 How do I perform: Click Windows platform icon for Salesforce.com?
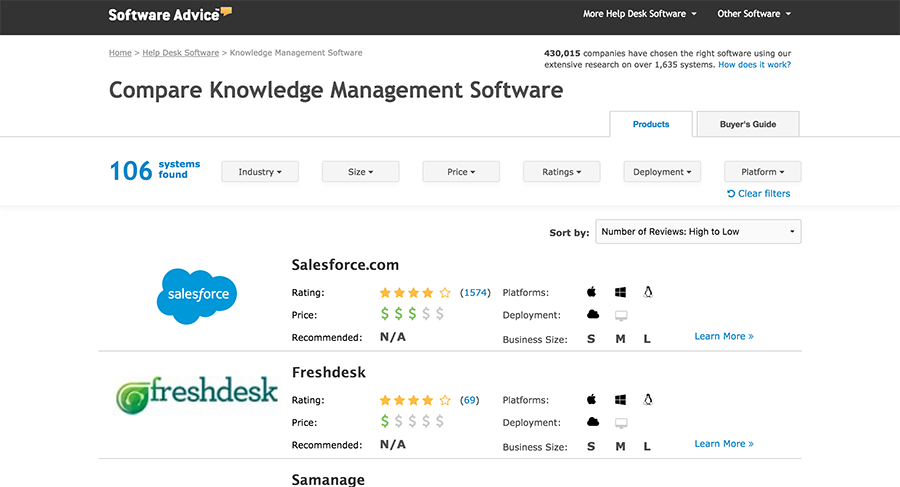pyautogui.click(x=620, y=292)
